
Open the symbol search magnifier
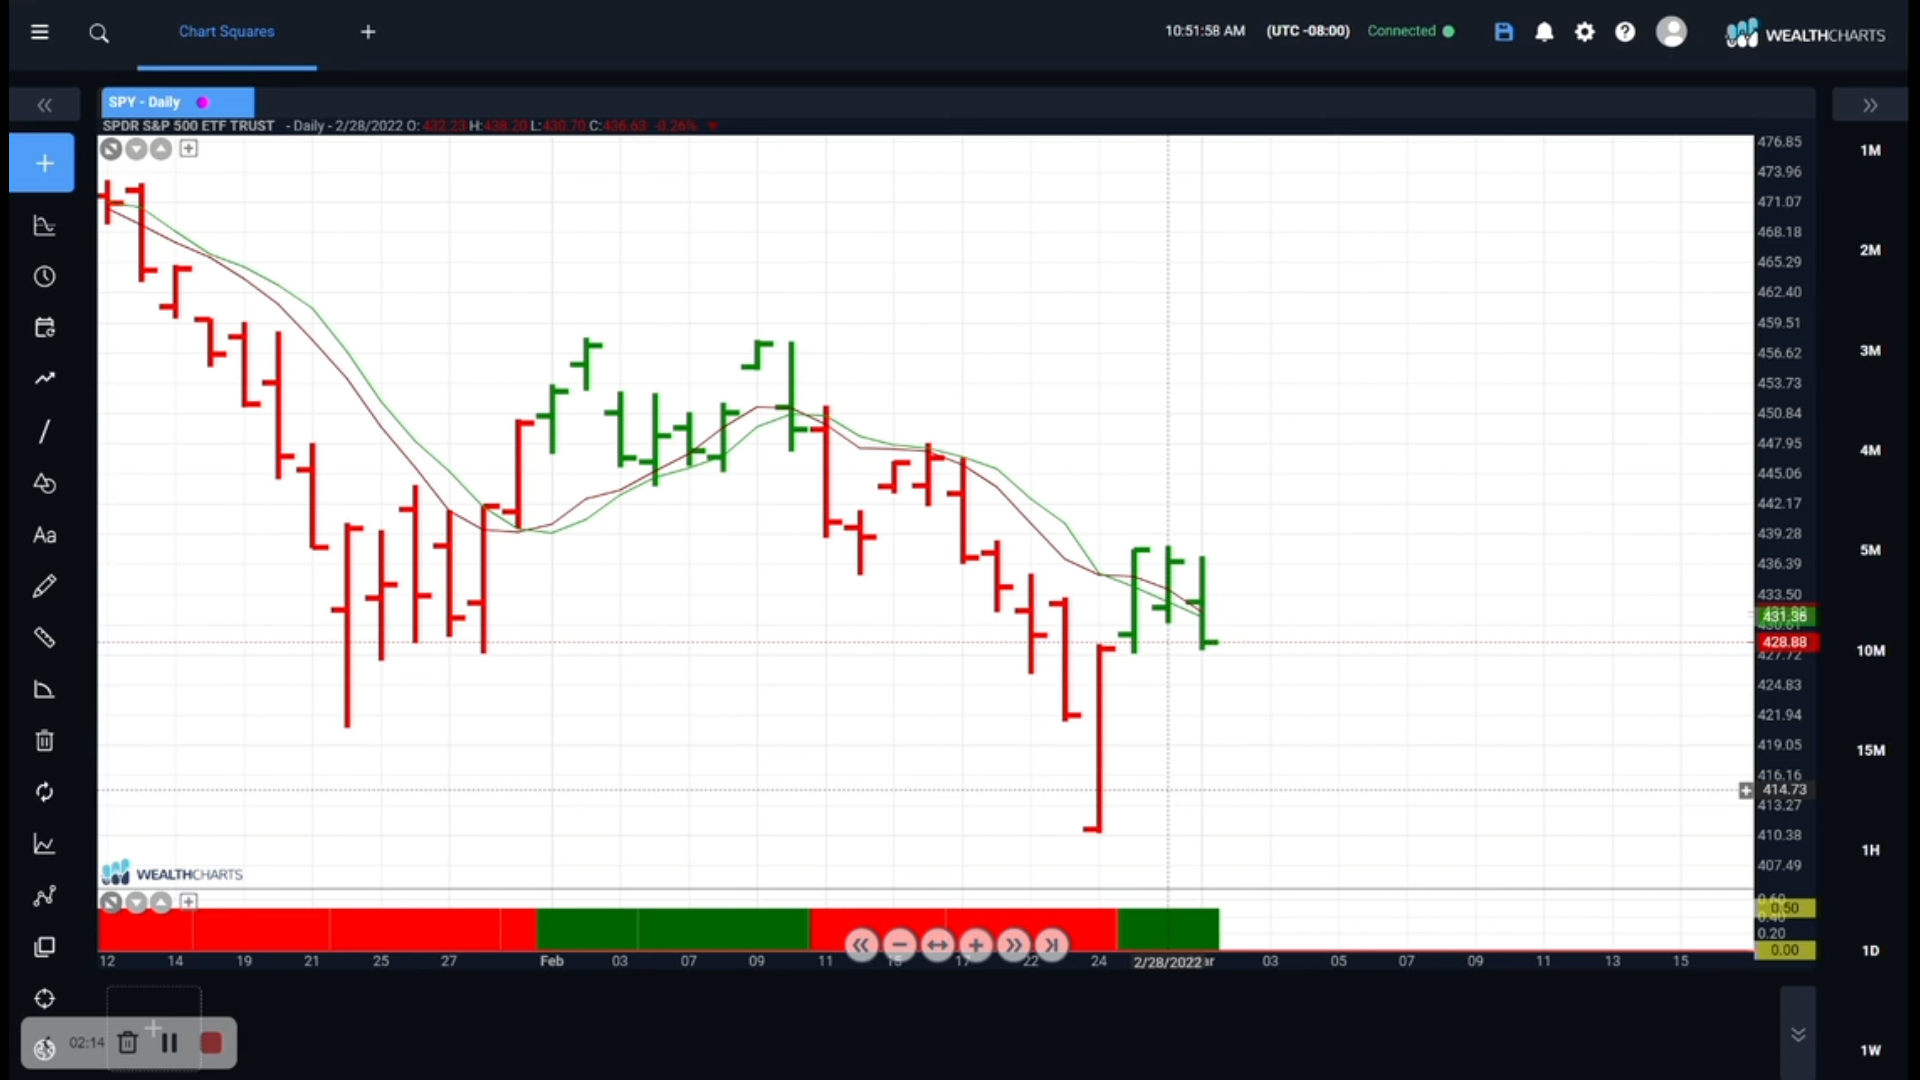click(x=98, y=33)
